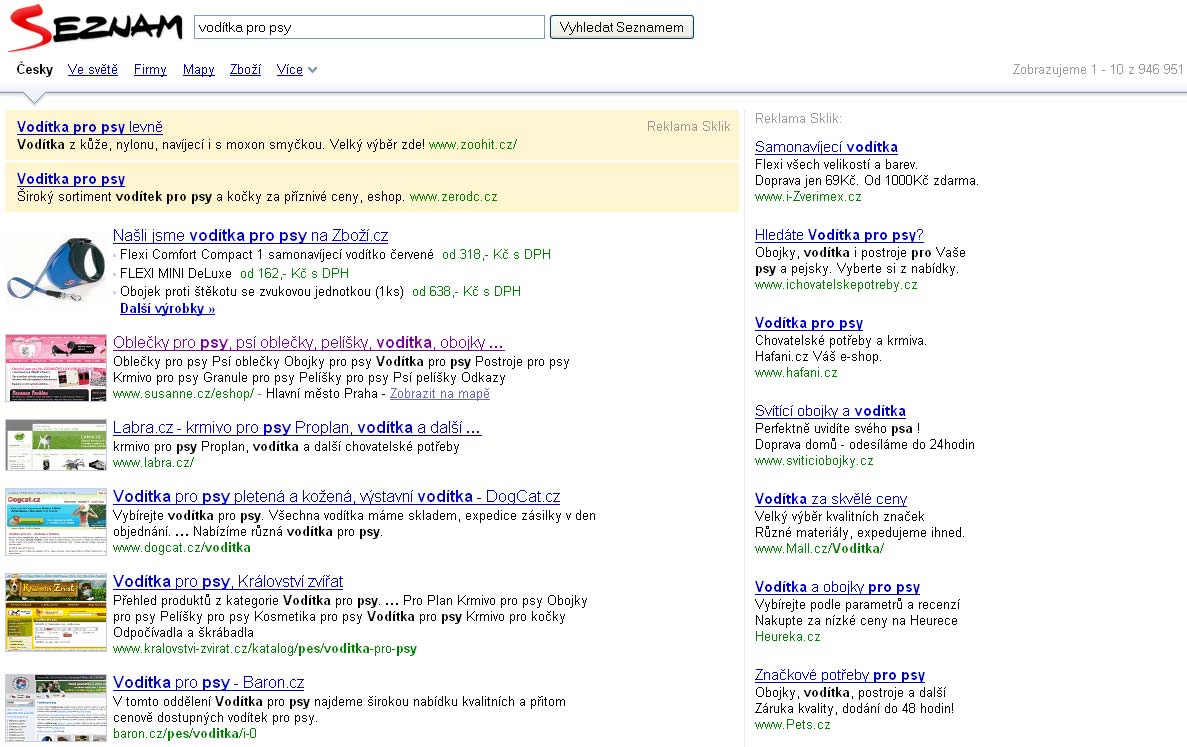1187x747 pixels.
Task: Click the 'Reklama Sklik' label in yellow box
Action: 688,126
